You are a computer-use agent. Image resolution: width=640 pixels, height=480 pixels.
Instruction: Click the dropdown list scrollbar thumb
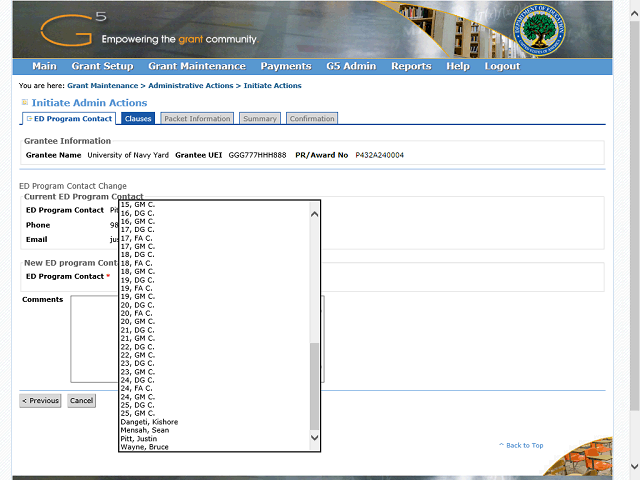point(314,386)
